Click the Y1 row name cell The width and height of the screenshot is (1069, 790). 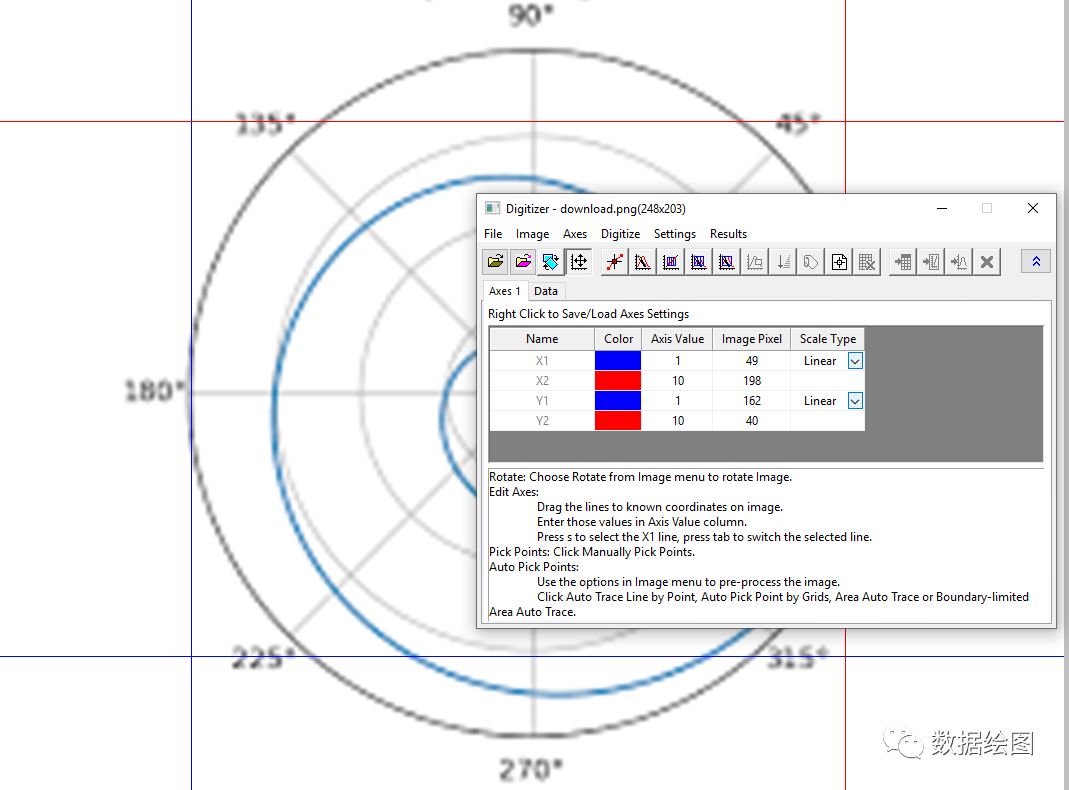pyautogui.click(x=542, y=401)
